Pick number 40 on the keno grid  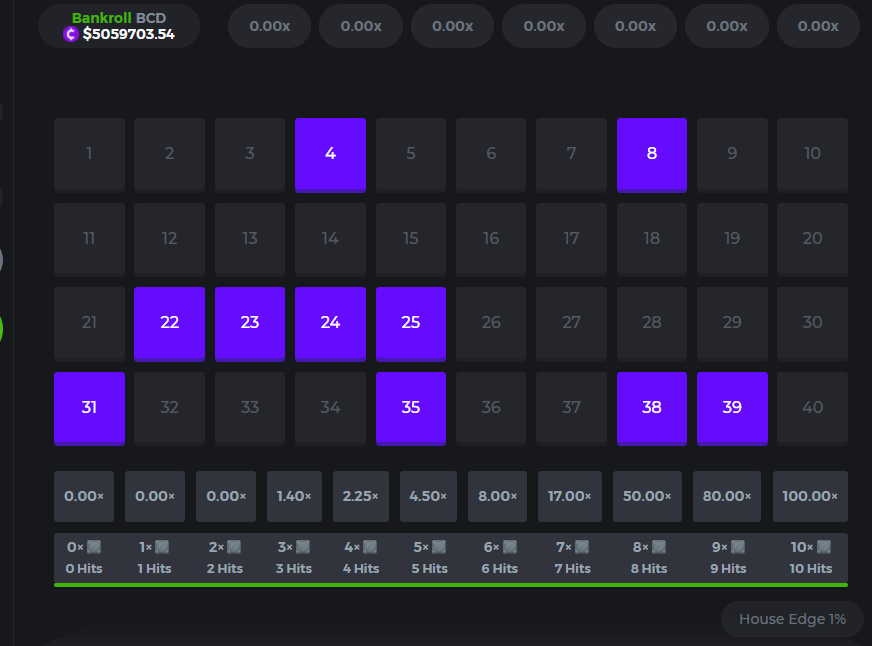point(812,408)
